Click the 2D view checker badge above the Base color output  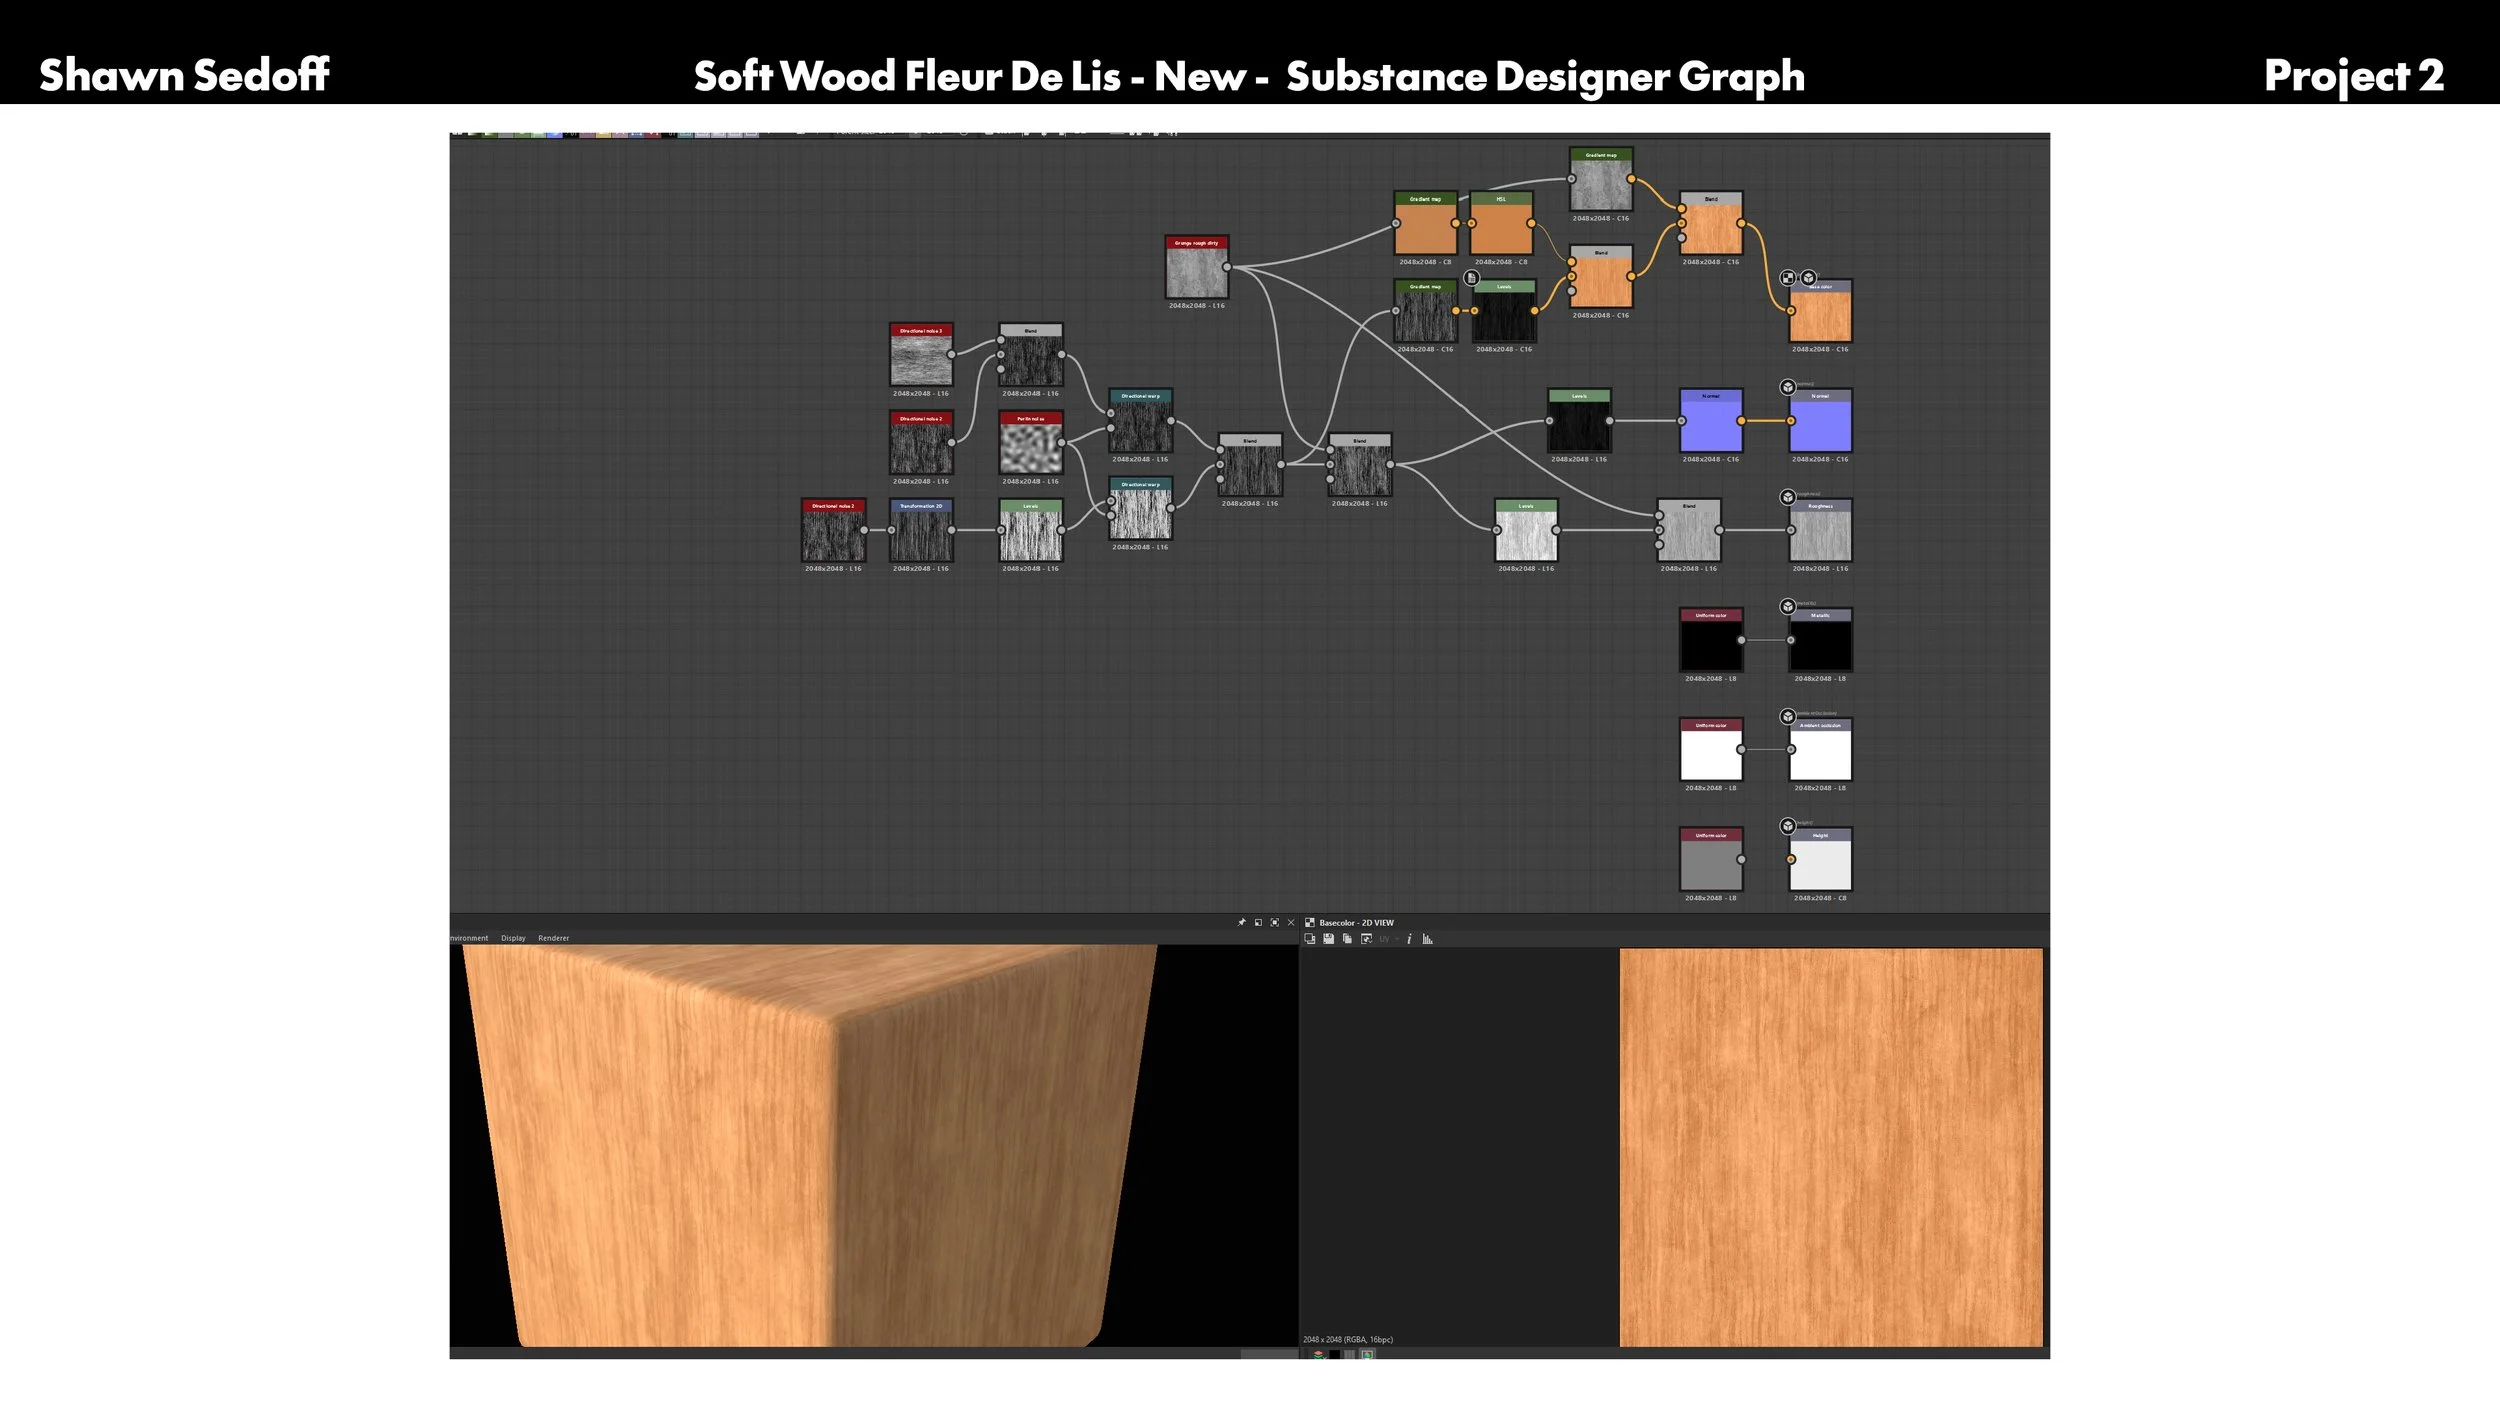1788,278
